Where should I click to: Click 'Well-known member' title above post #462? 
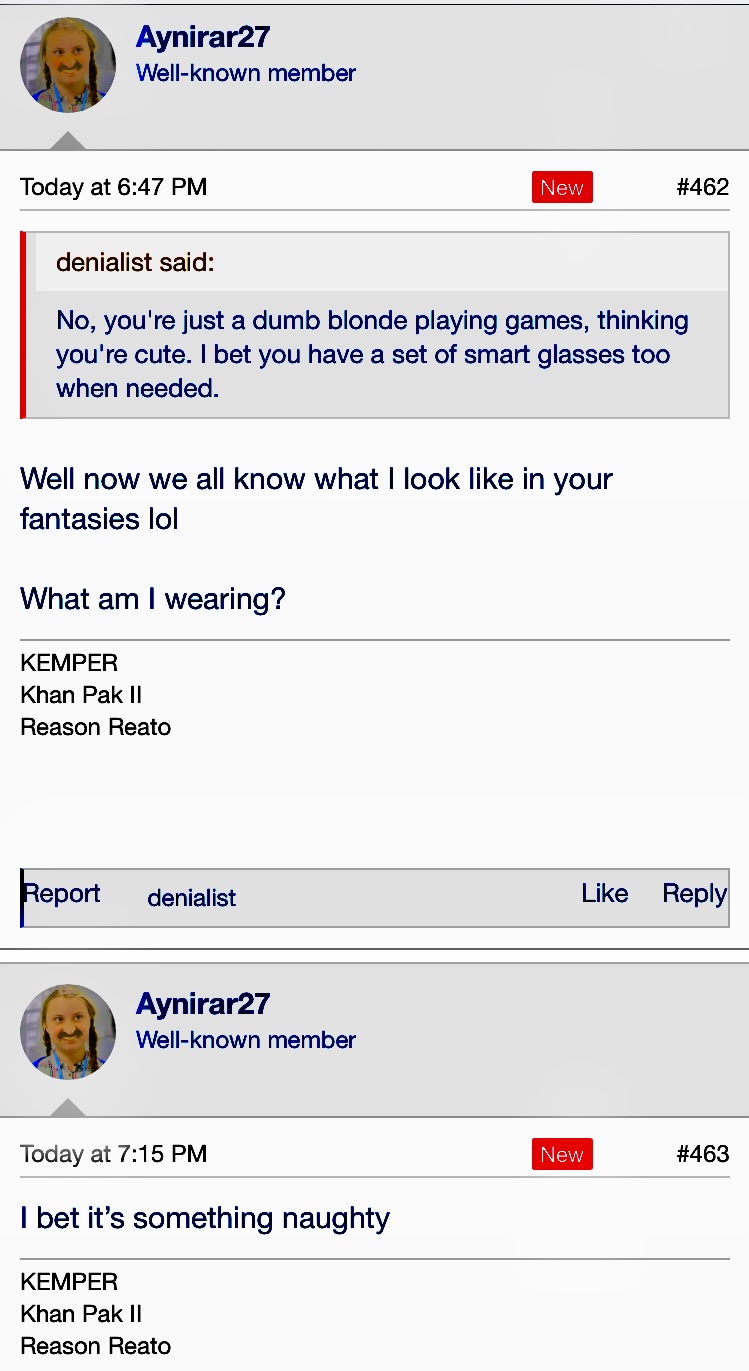[246, 73]
